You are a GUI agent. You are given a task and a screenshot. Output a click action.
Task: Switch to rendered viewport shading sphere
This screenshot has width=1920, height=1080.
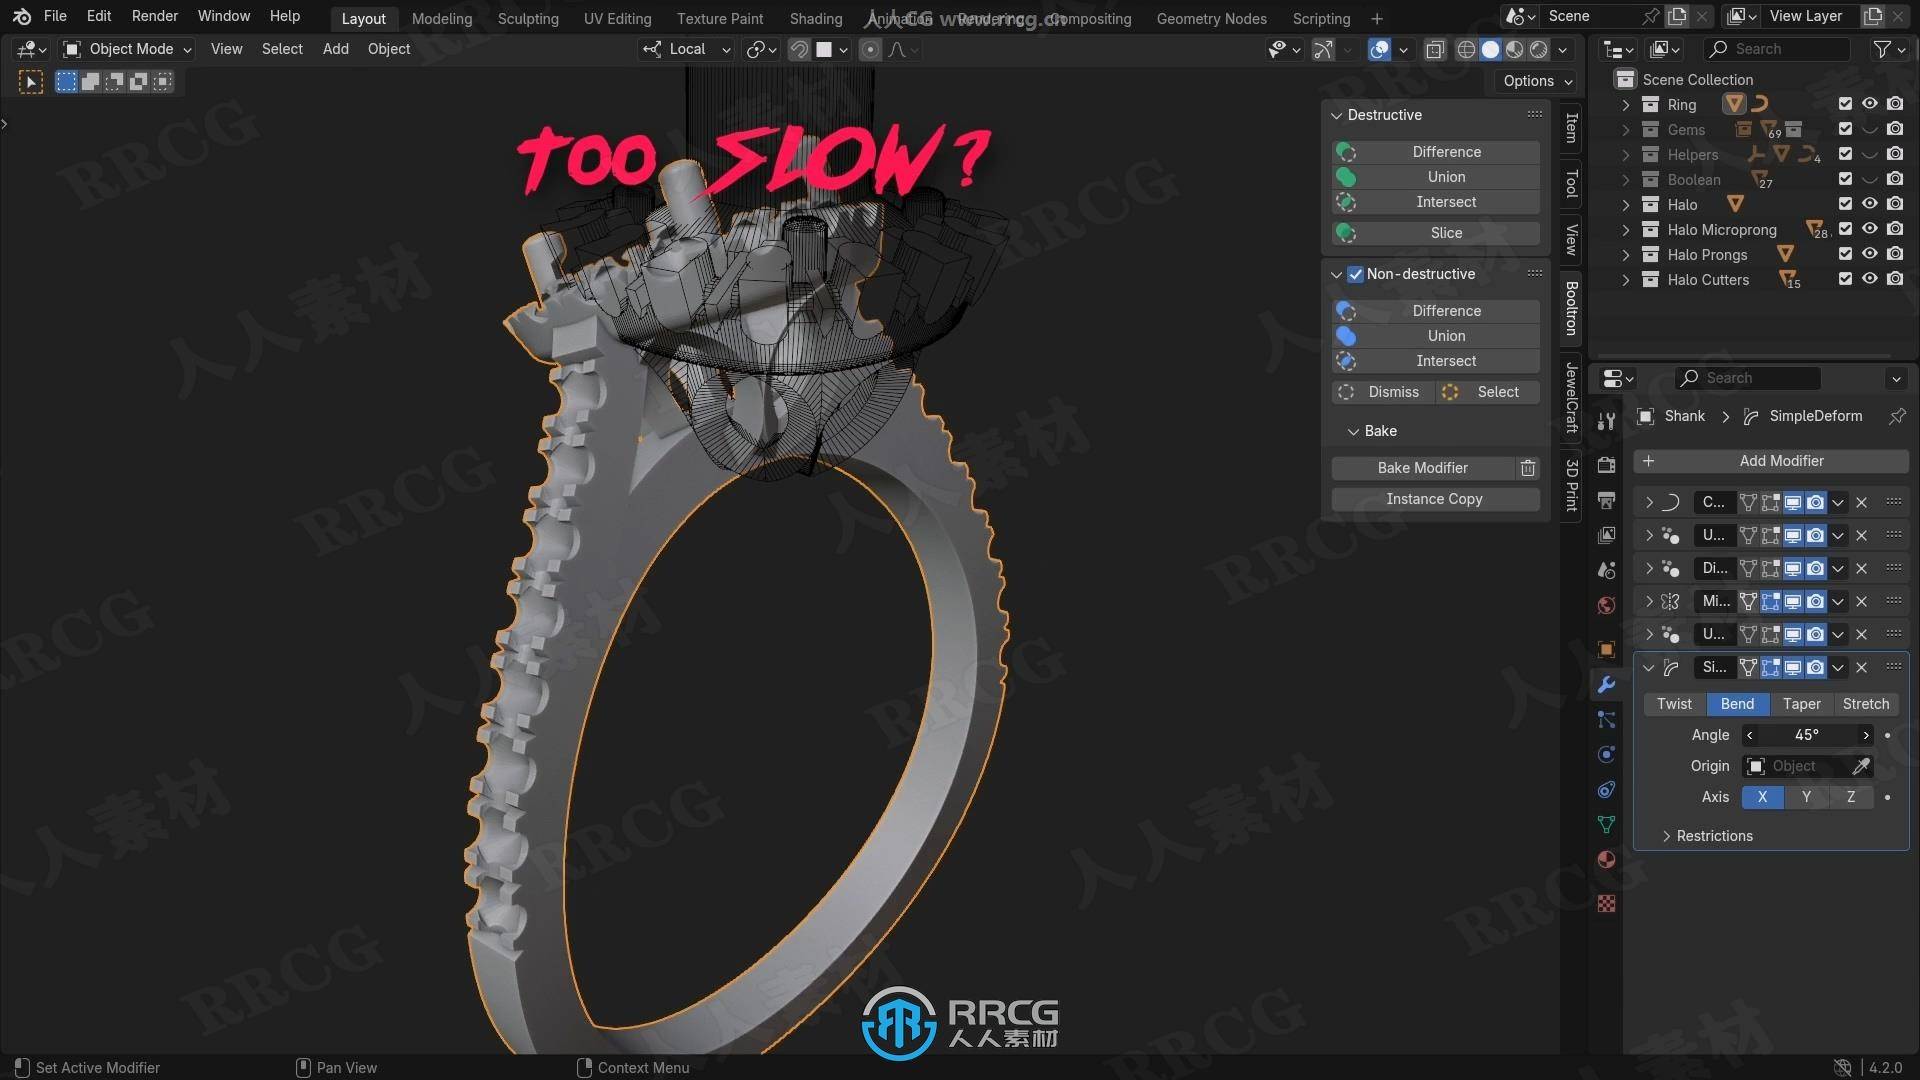[1539, 49]
